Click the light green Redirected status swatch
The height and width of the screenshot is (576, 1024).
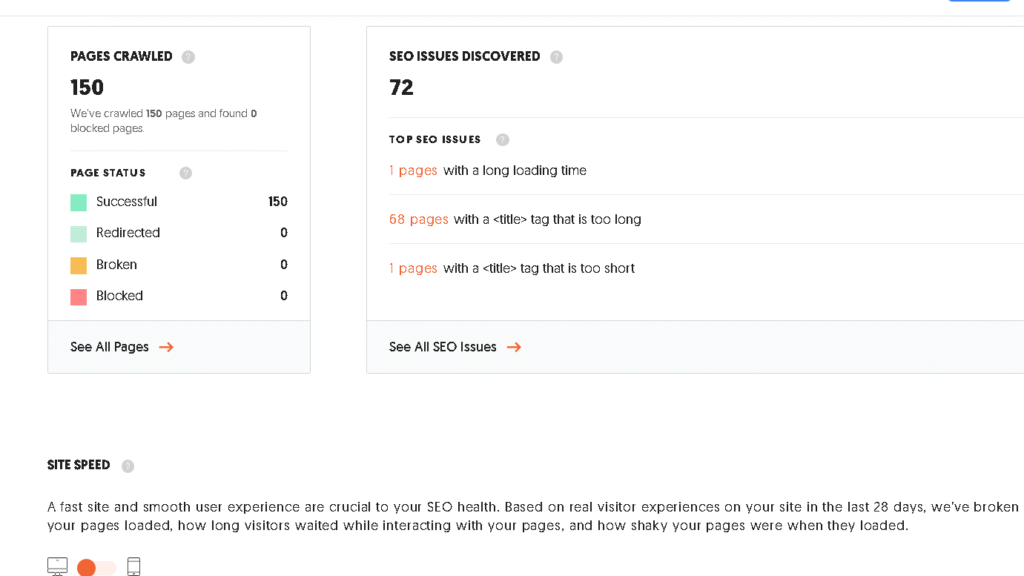click(x=78, y=232)
